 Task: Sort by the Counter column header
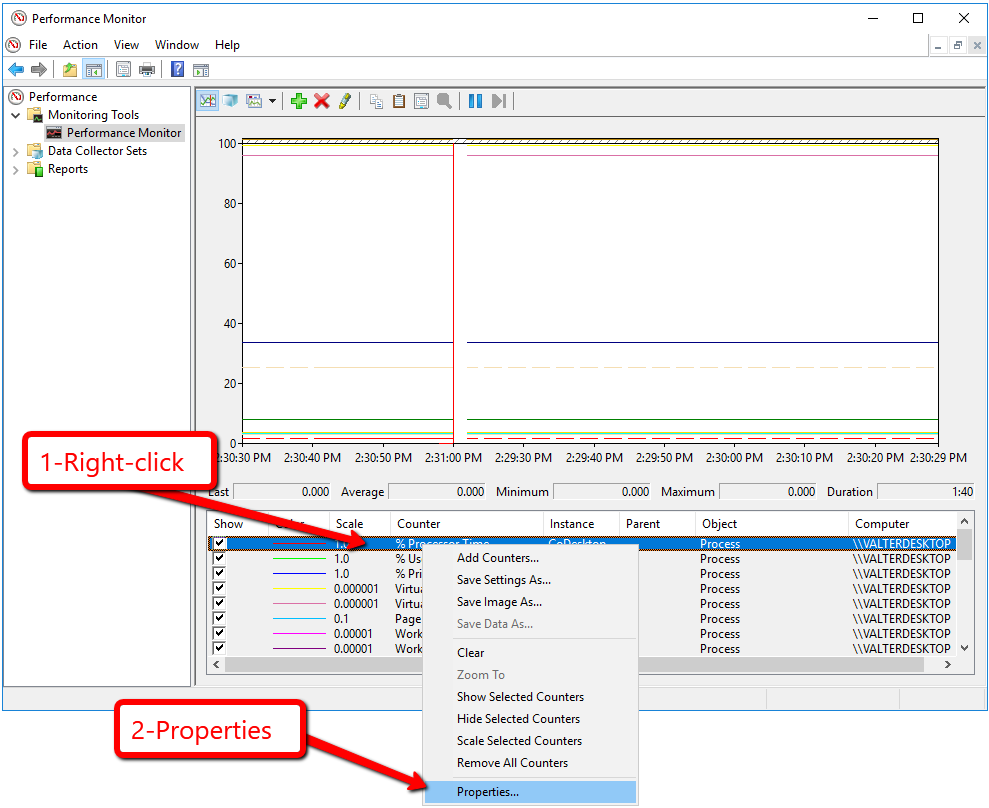[x=467, y=524]
